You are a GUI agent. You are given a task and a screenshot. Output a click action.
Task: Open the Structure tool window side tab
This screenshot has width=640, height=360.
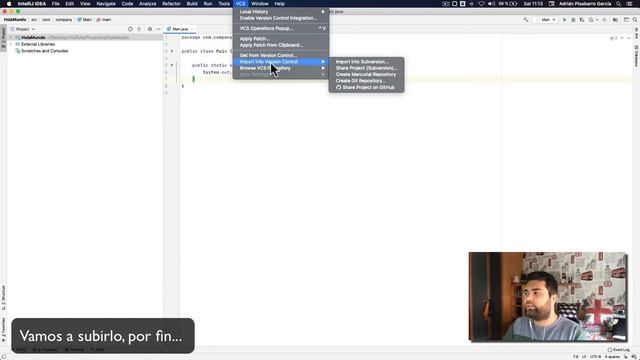(3, 298)
